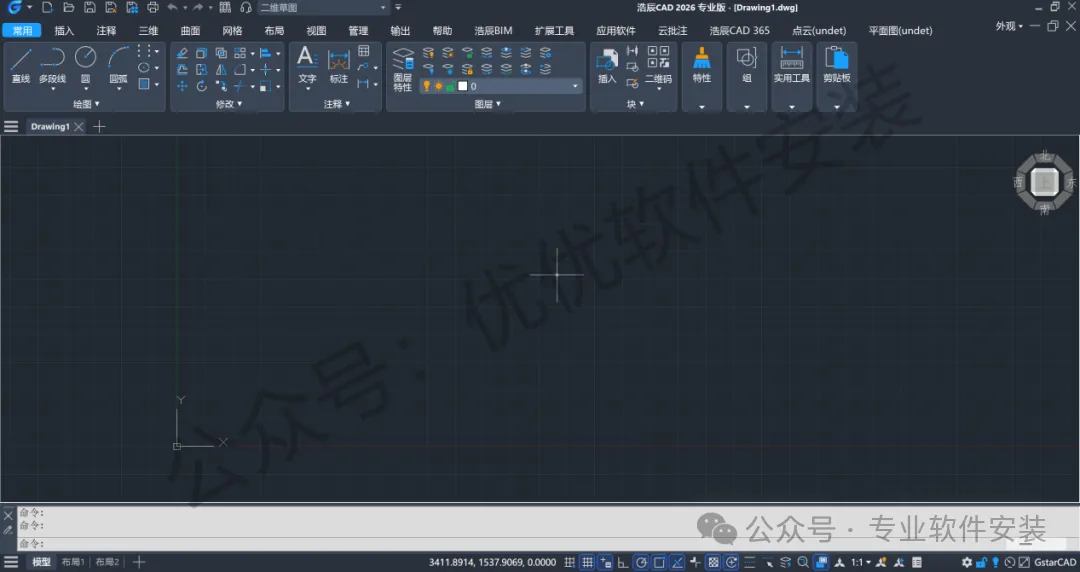Switch to the 三维 ribbon tab
The height and width of the screenshot is (572, 1080).
tap(148, 31)
